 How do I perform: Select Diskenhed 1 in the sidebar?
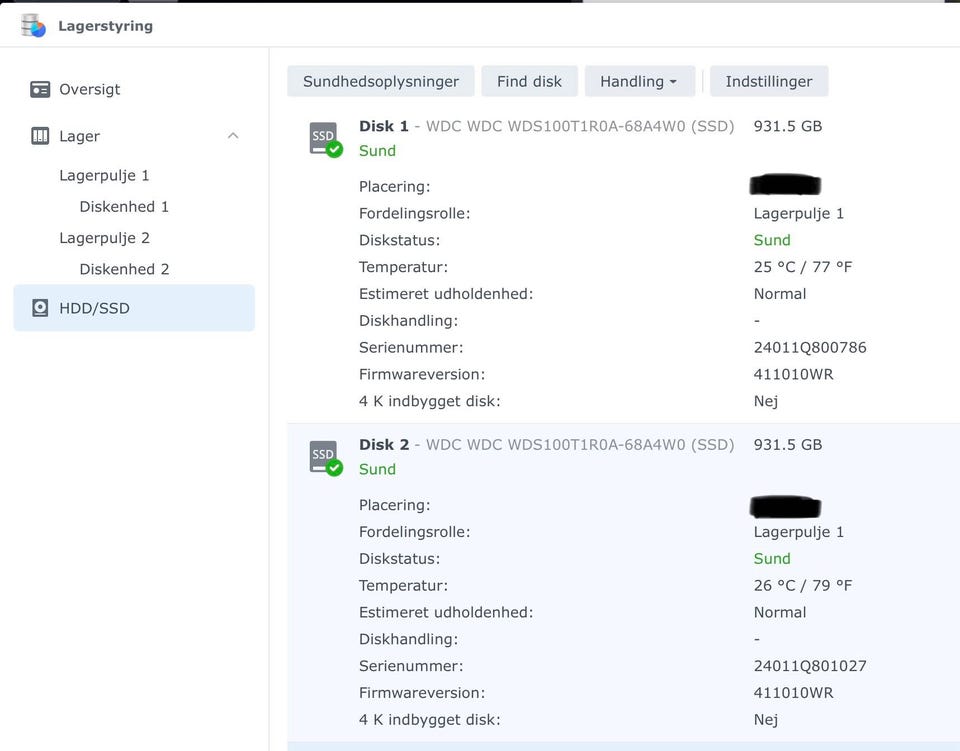coord(124,207)
